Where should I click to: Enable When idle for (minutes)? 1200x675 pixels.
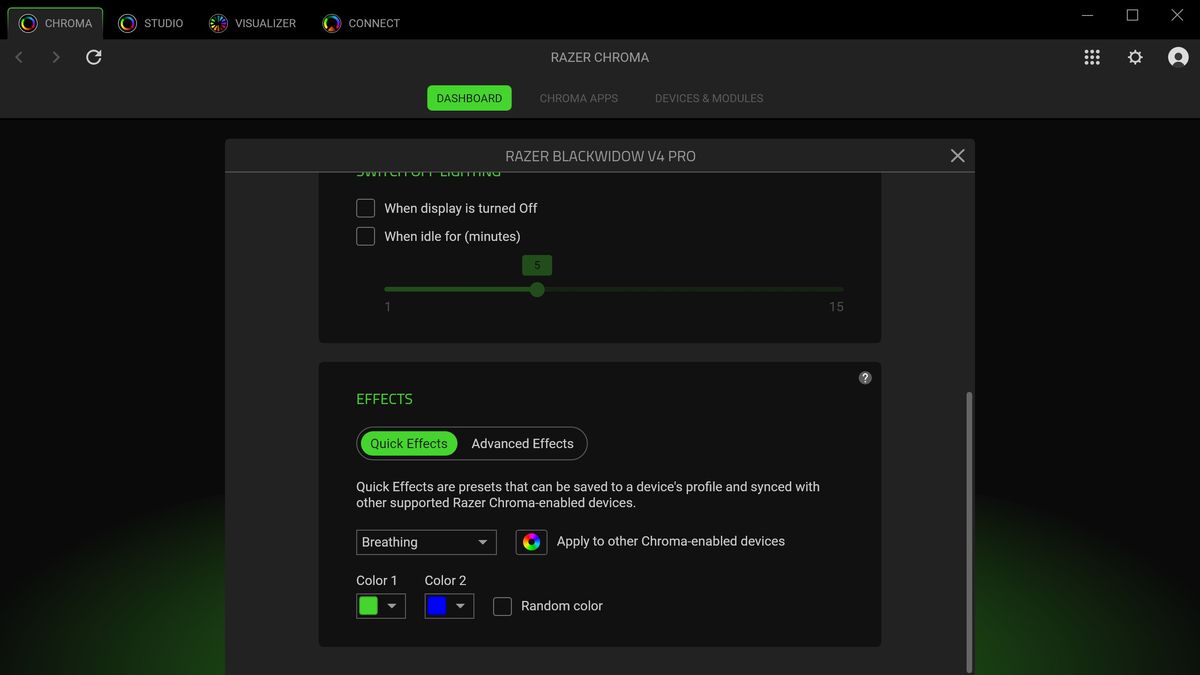(x=365, y=236)
